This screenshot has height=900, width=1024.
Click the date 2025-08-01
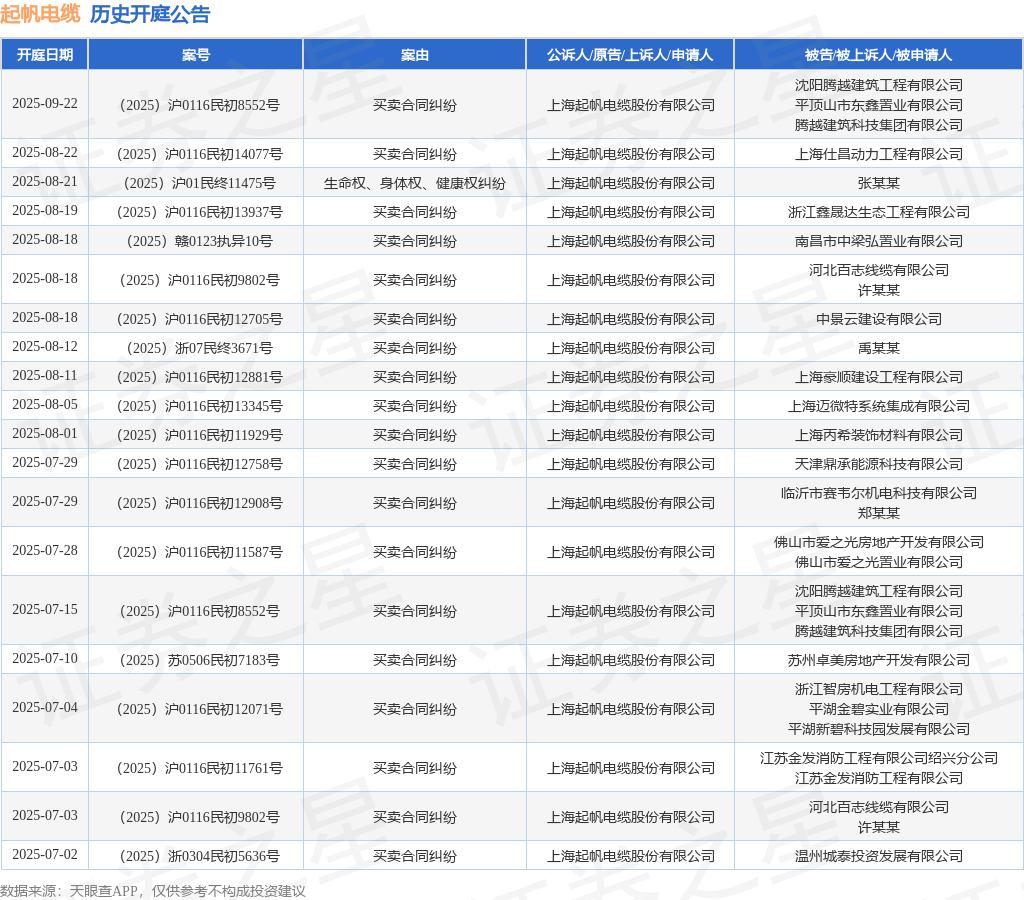pos(44,434)
